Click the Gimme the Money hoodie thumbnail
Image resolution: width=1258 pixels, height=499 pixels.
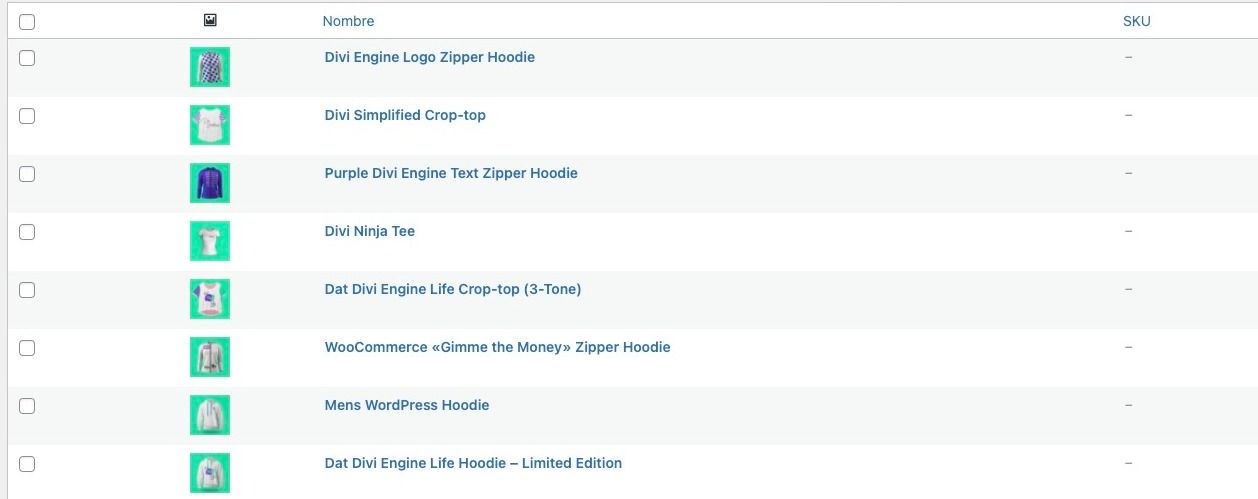[210, 357]
